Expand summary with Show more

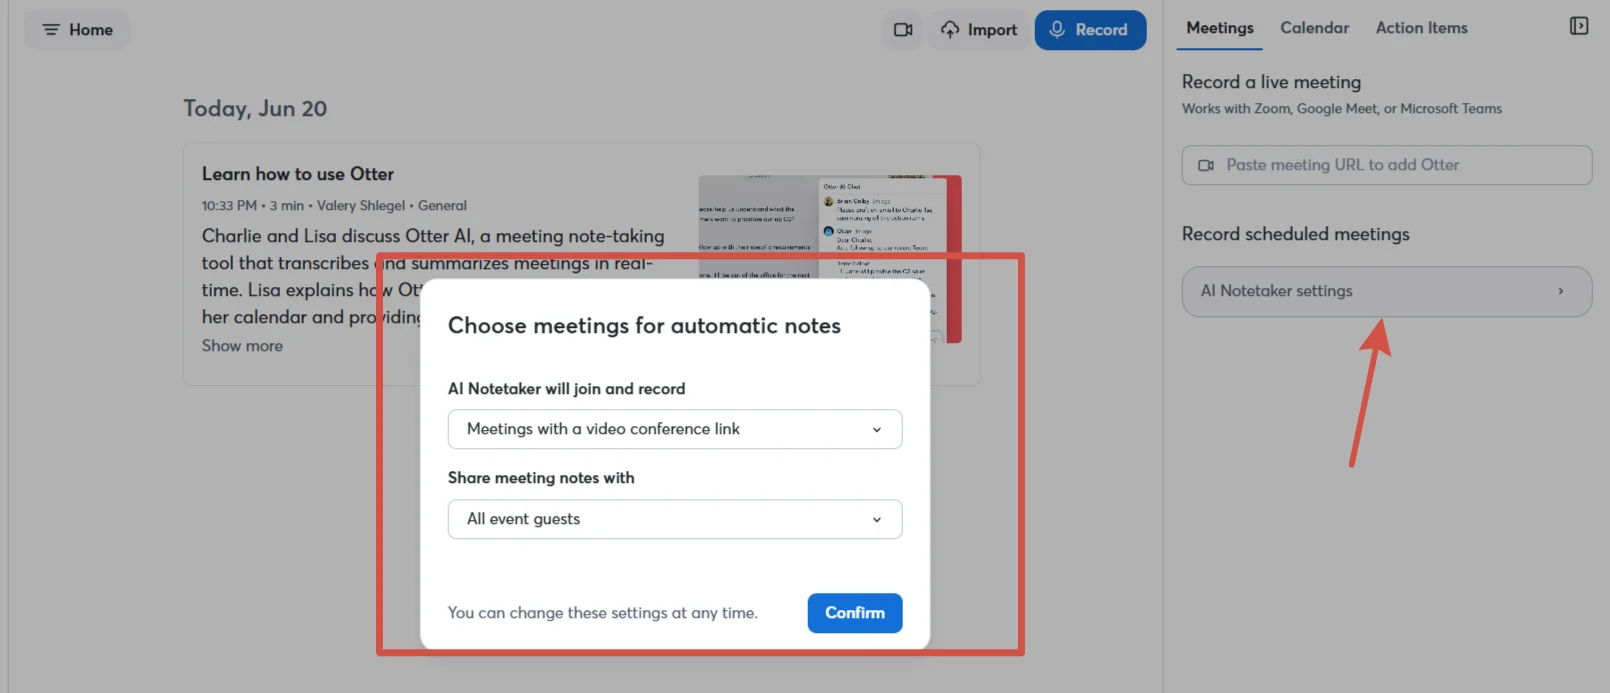pos(242,346)
